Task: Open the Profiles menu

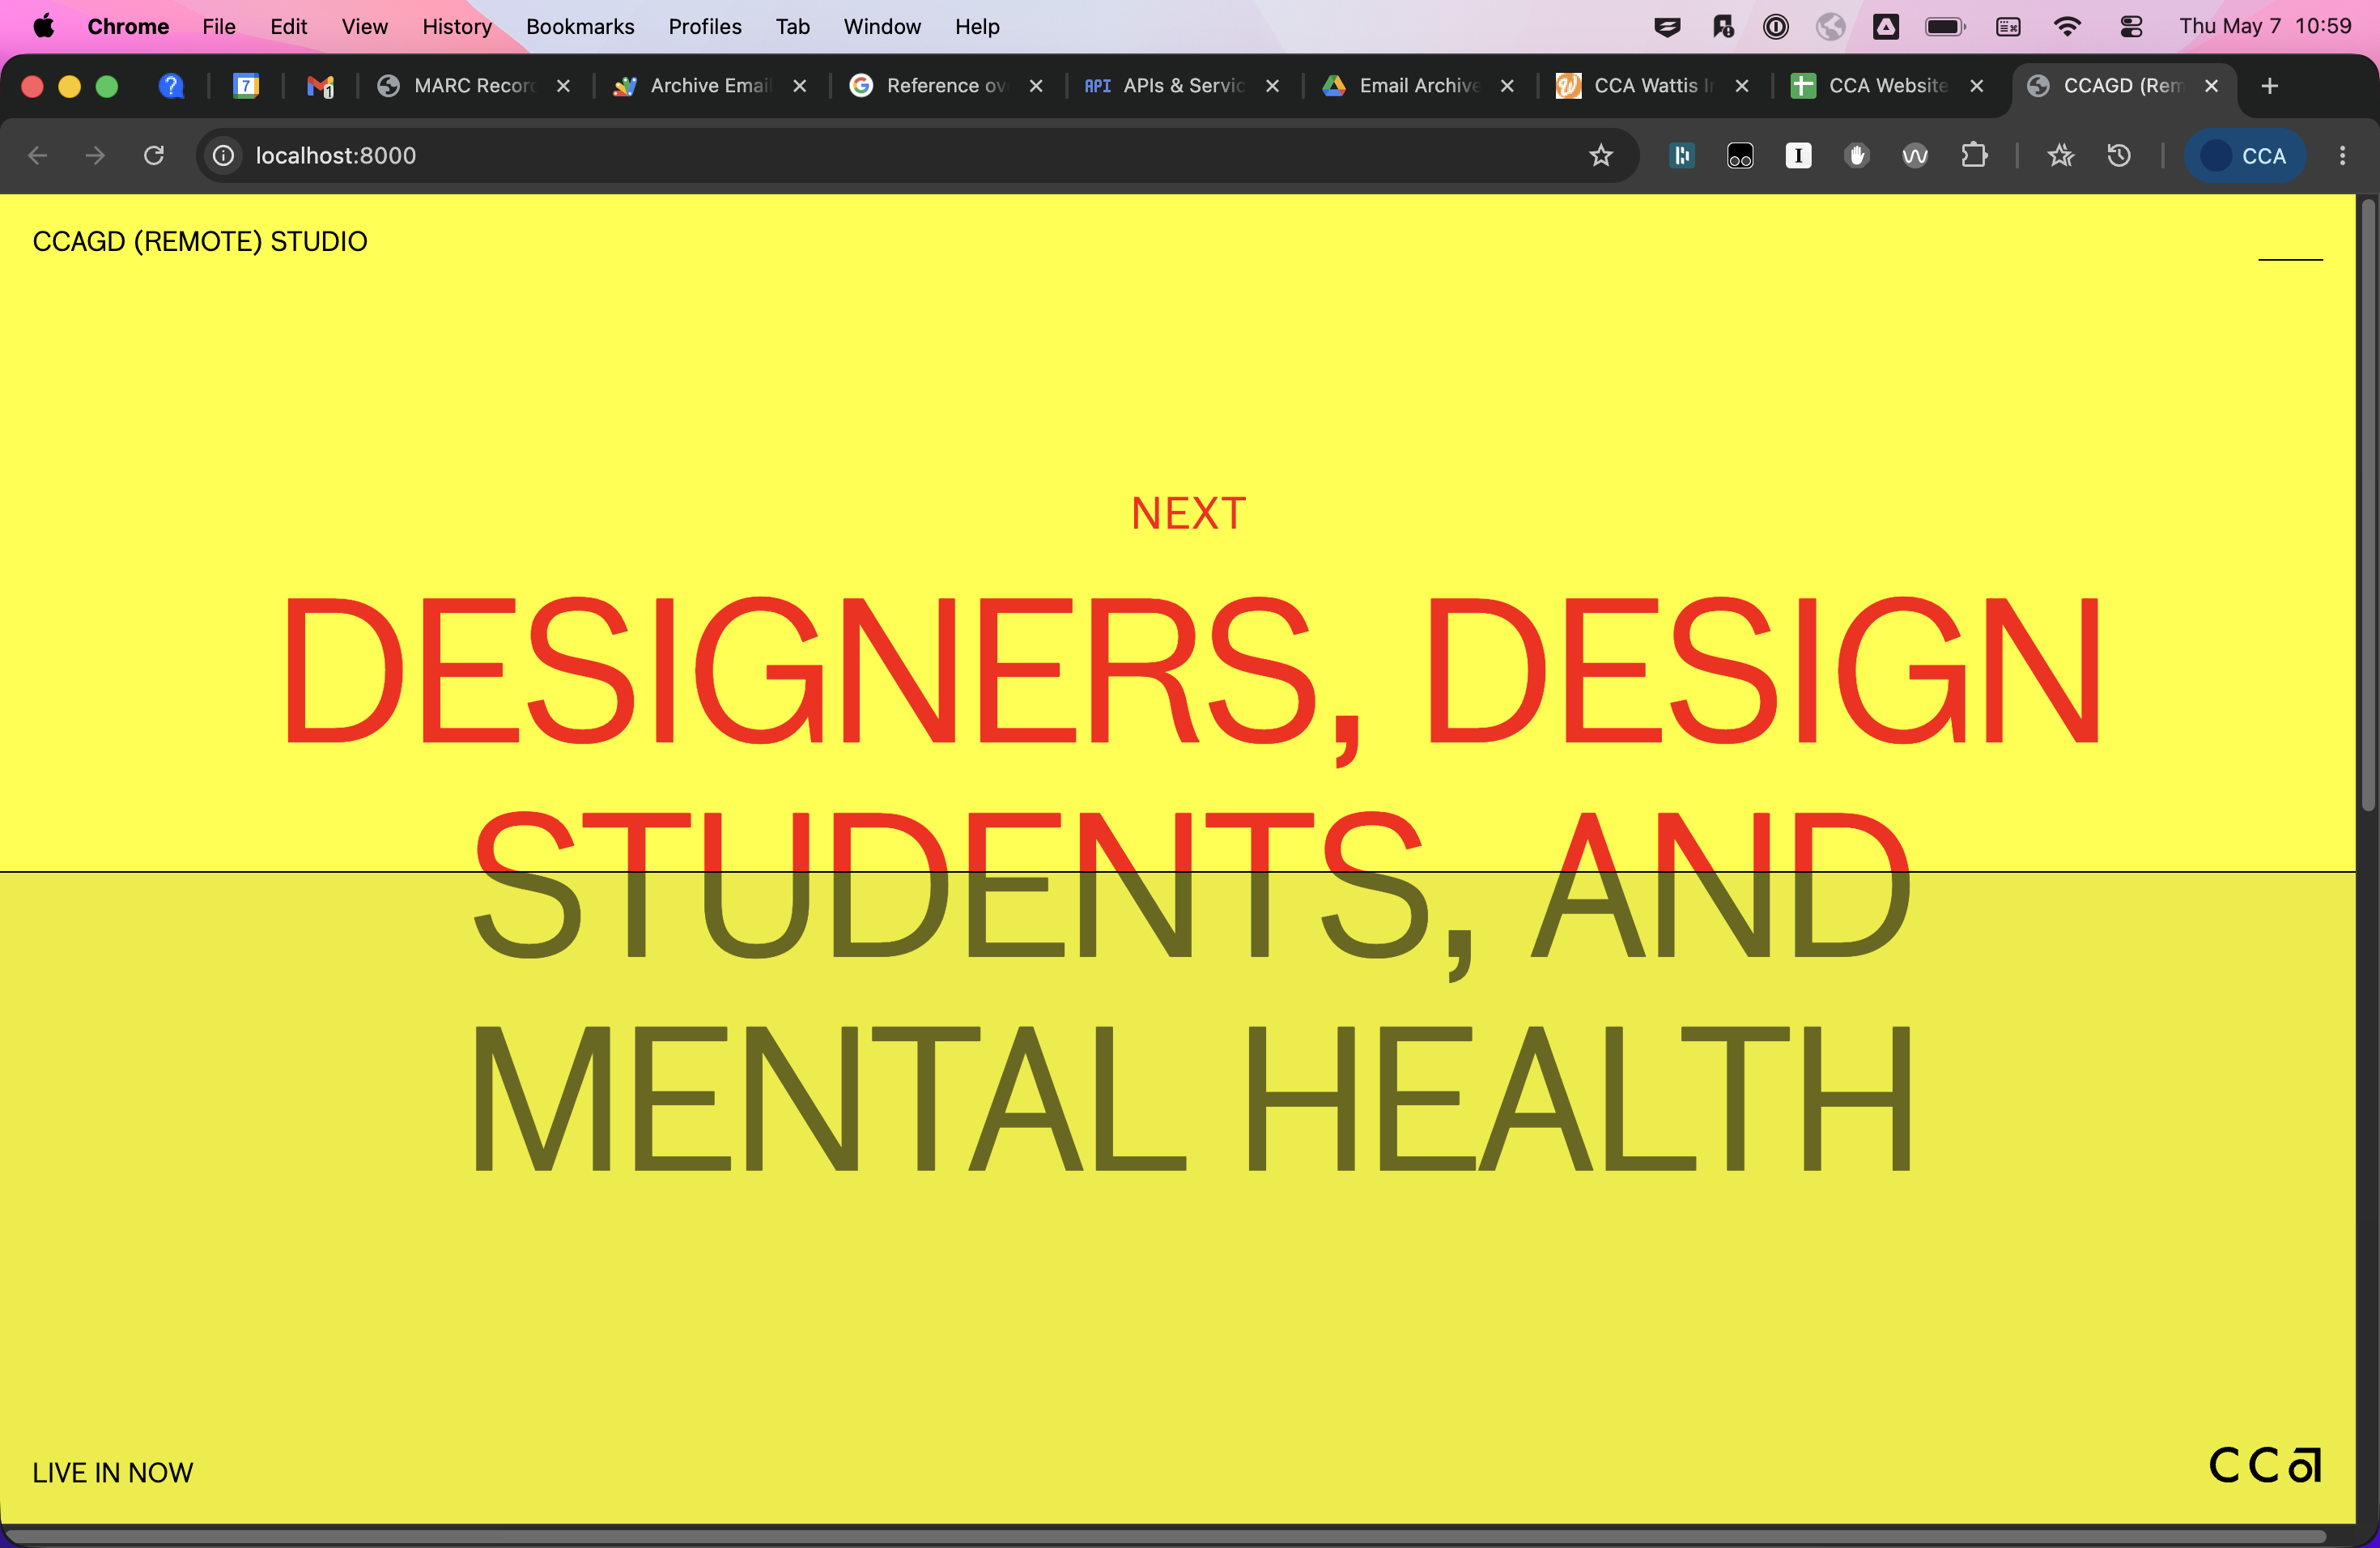Action: pos(705,27)
